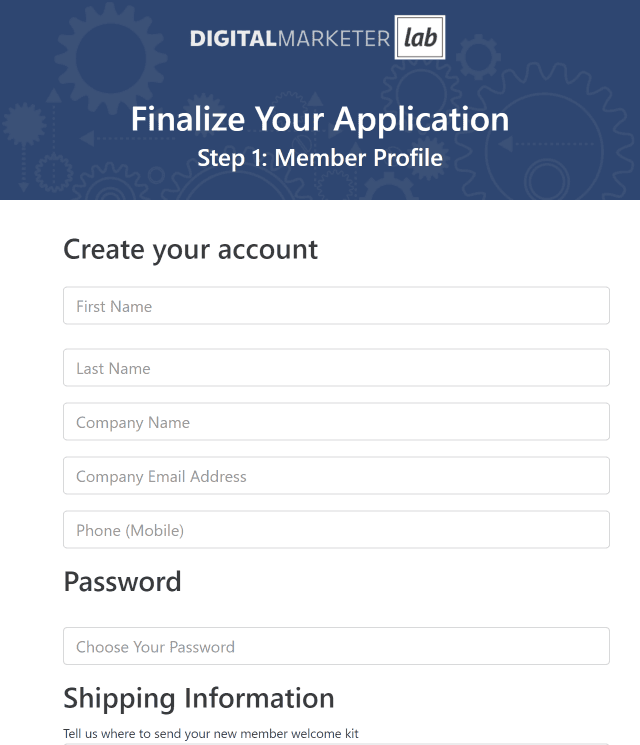Viewport: 640px width, 745px height.
Task: Activate the Company Name field
Action: pos(336,421)
